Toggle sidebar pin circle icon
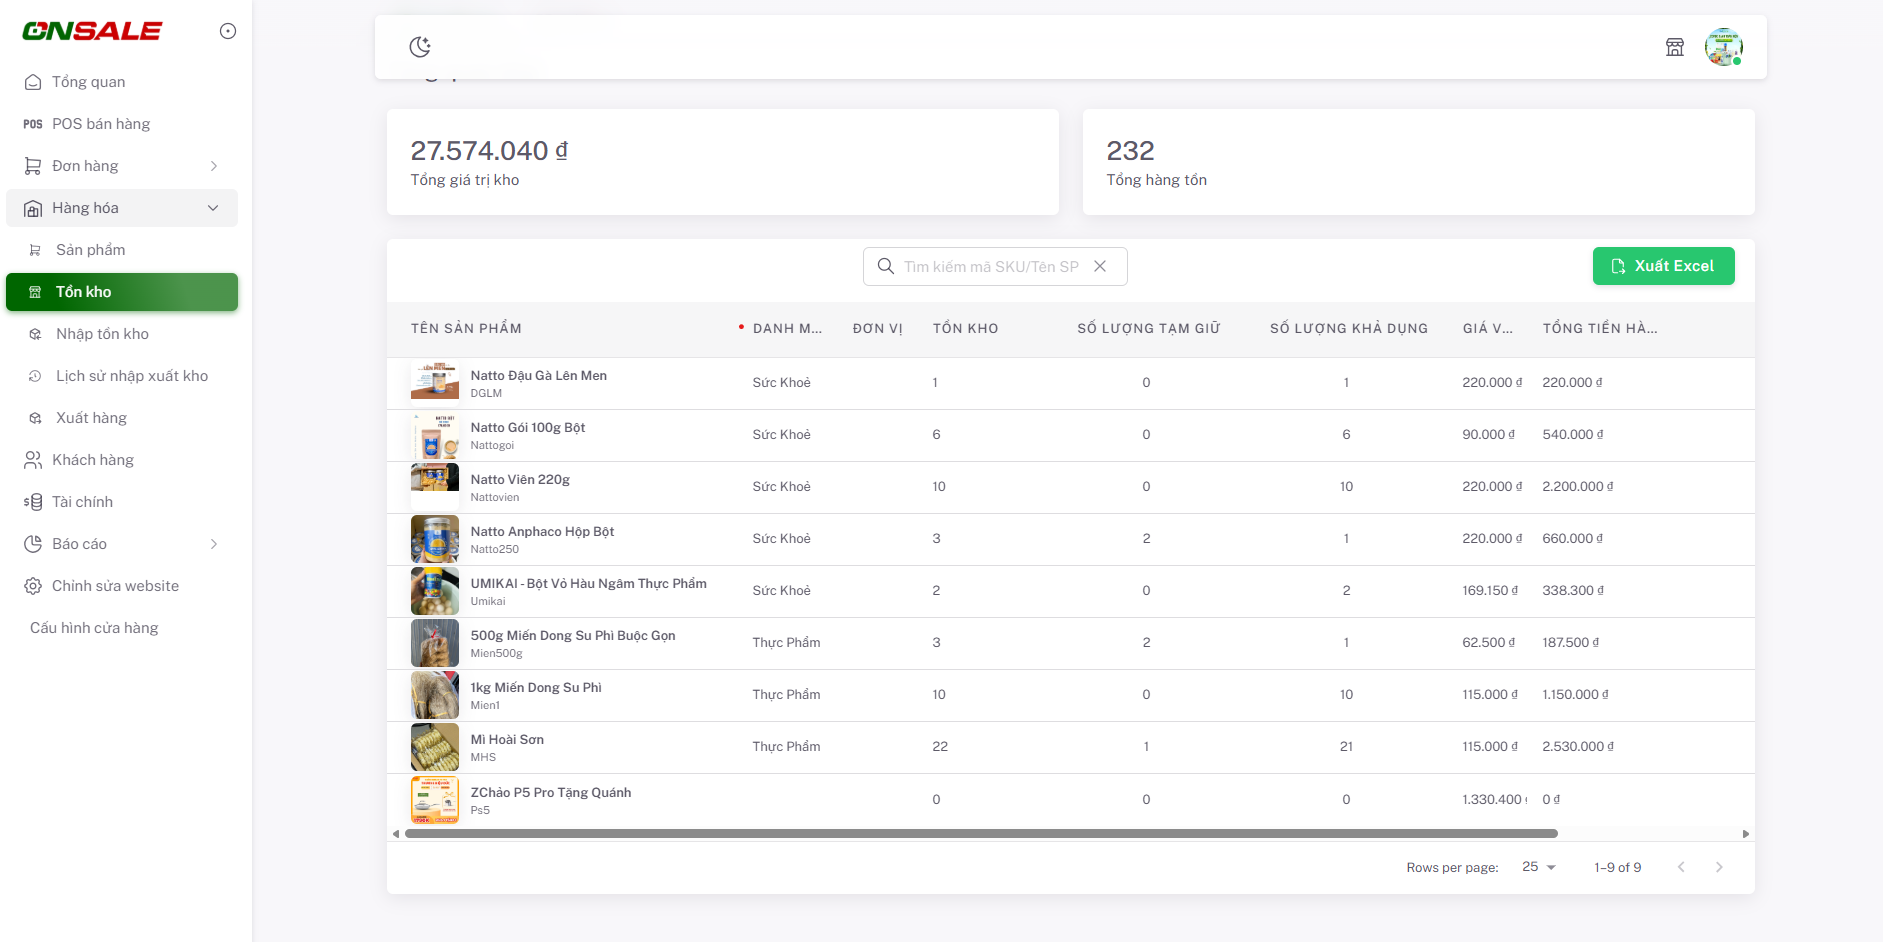The image size is (1883, 942). click(x=228, y=31)
